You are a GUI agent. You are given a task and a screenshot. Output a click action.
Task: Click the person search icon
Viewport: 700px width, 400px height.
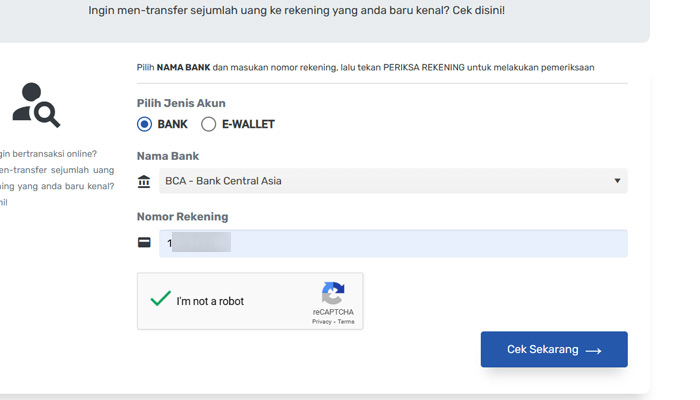[36, 105]
